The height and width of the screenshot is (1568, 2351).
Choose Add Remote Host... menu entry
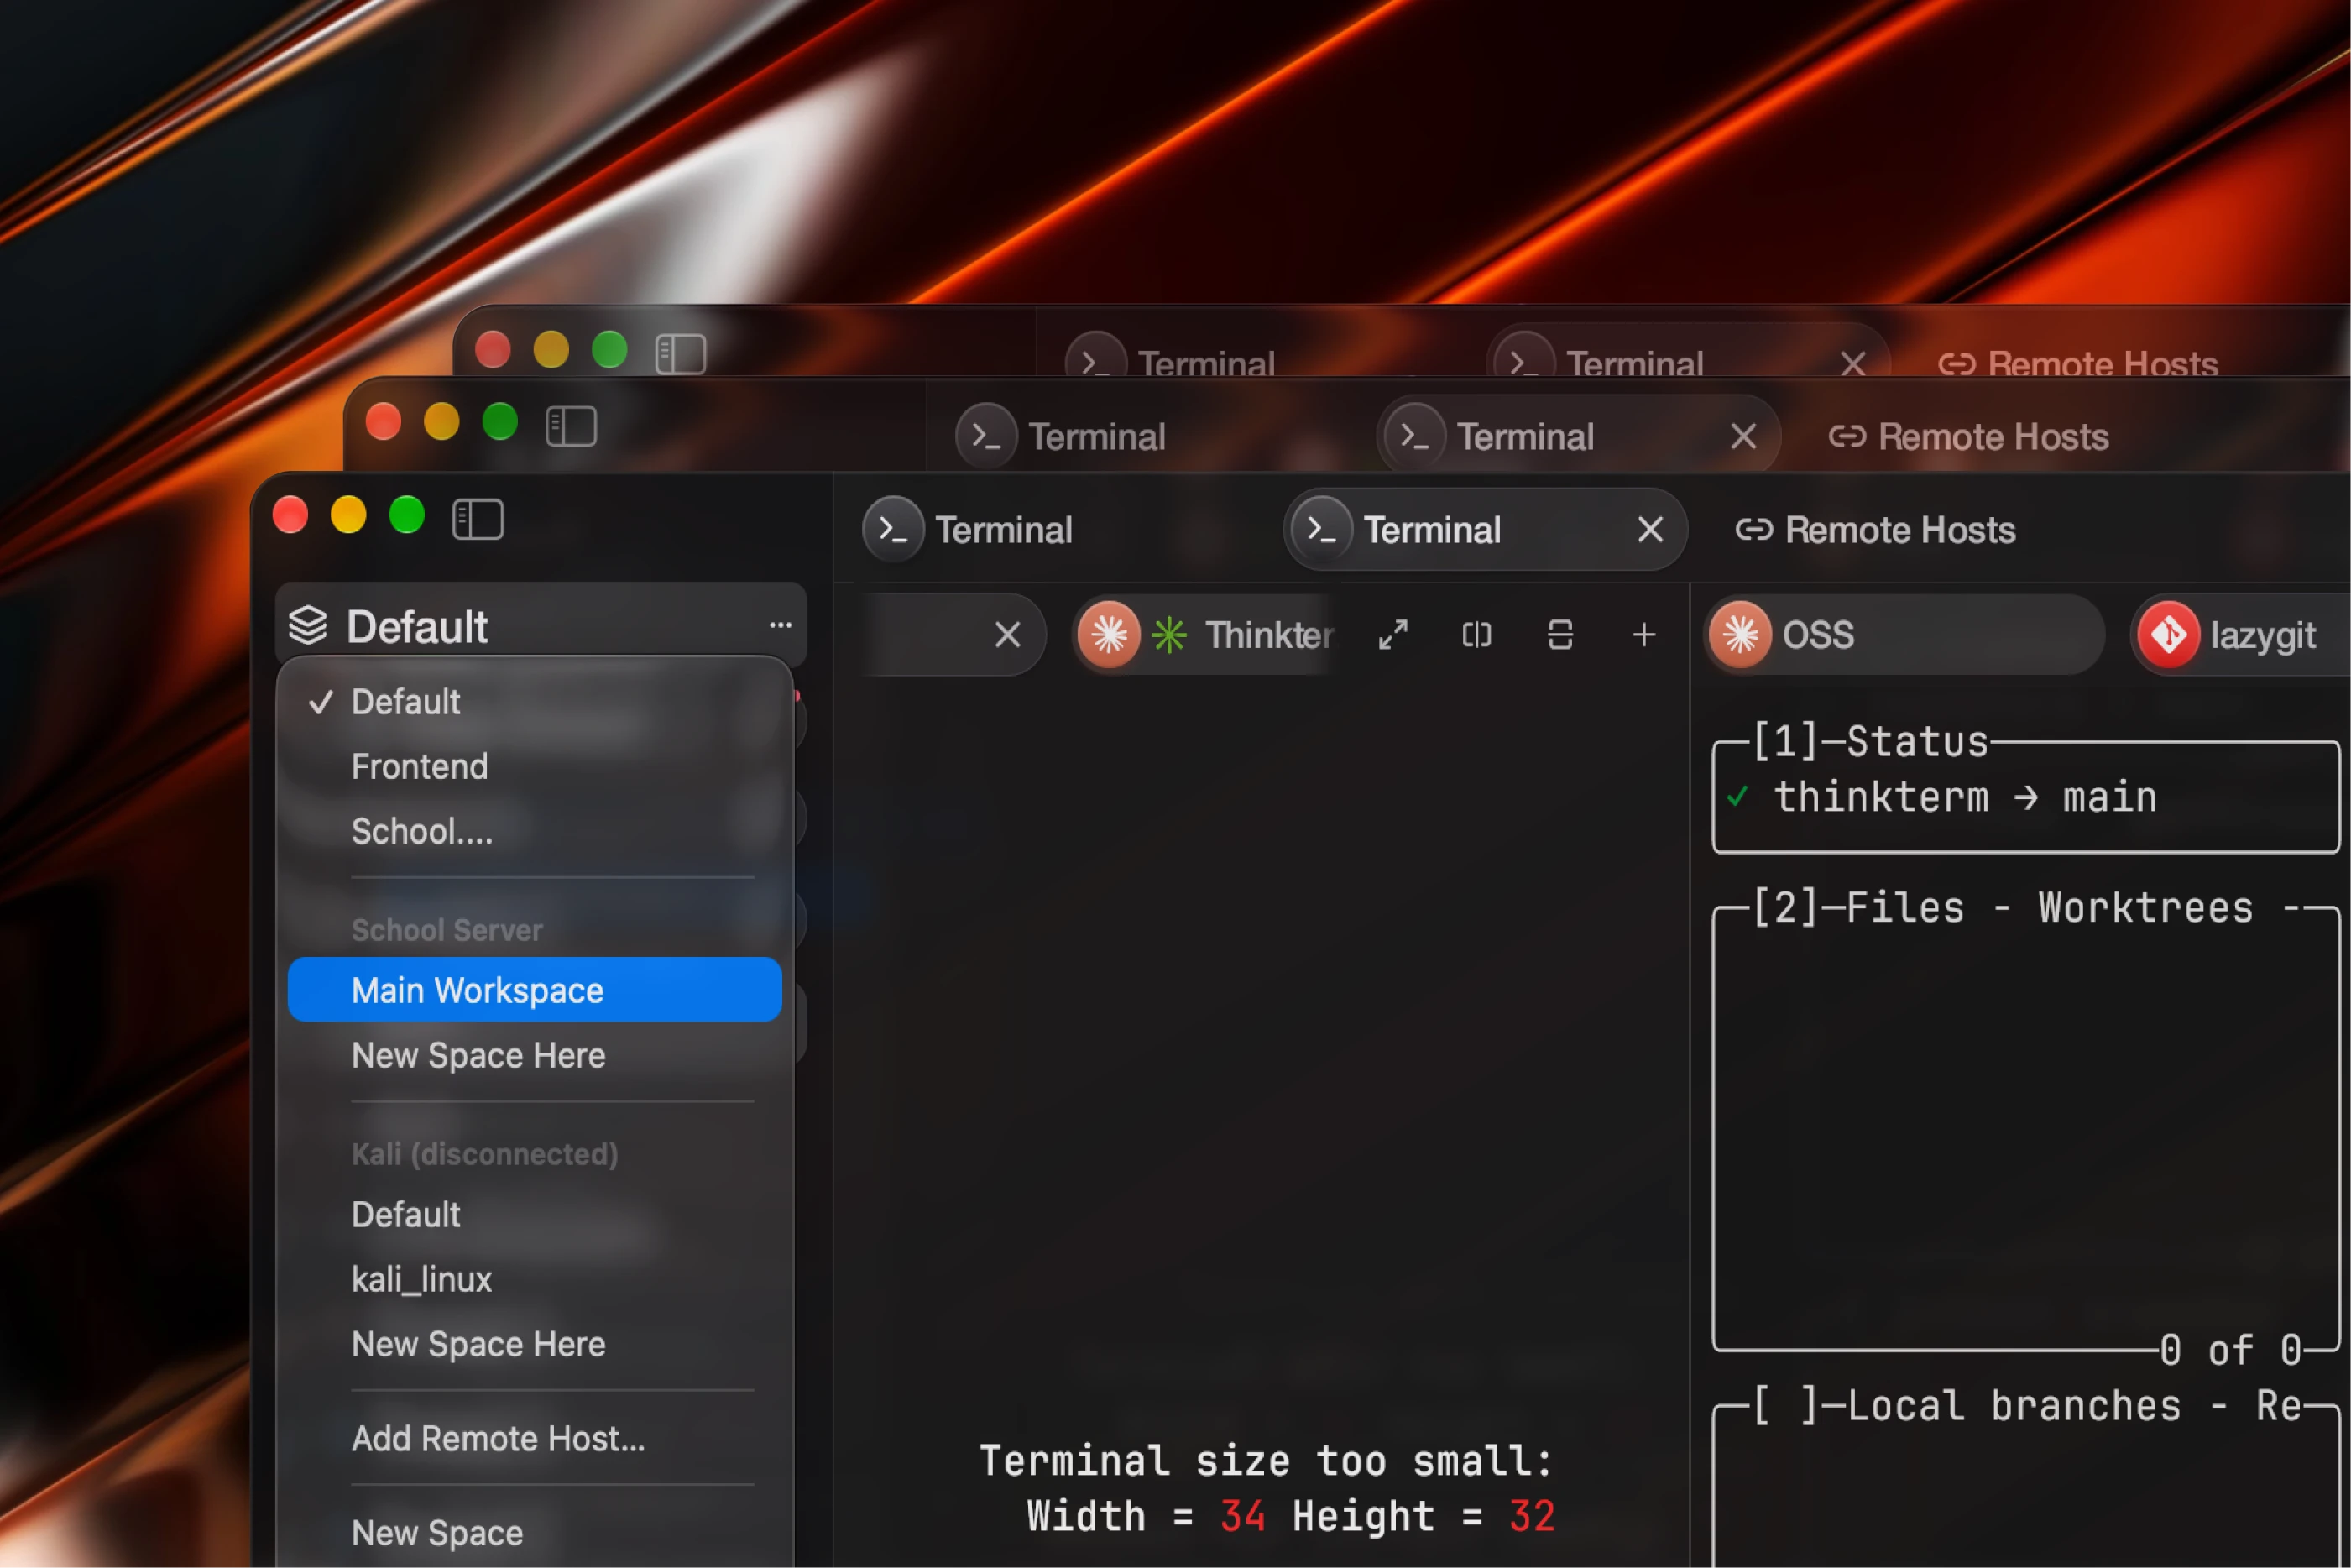pos(534,1438)
